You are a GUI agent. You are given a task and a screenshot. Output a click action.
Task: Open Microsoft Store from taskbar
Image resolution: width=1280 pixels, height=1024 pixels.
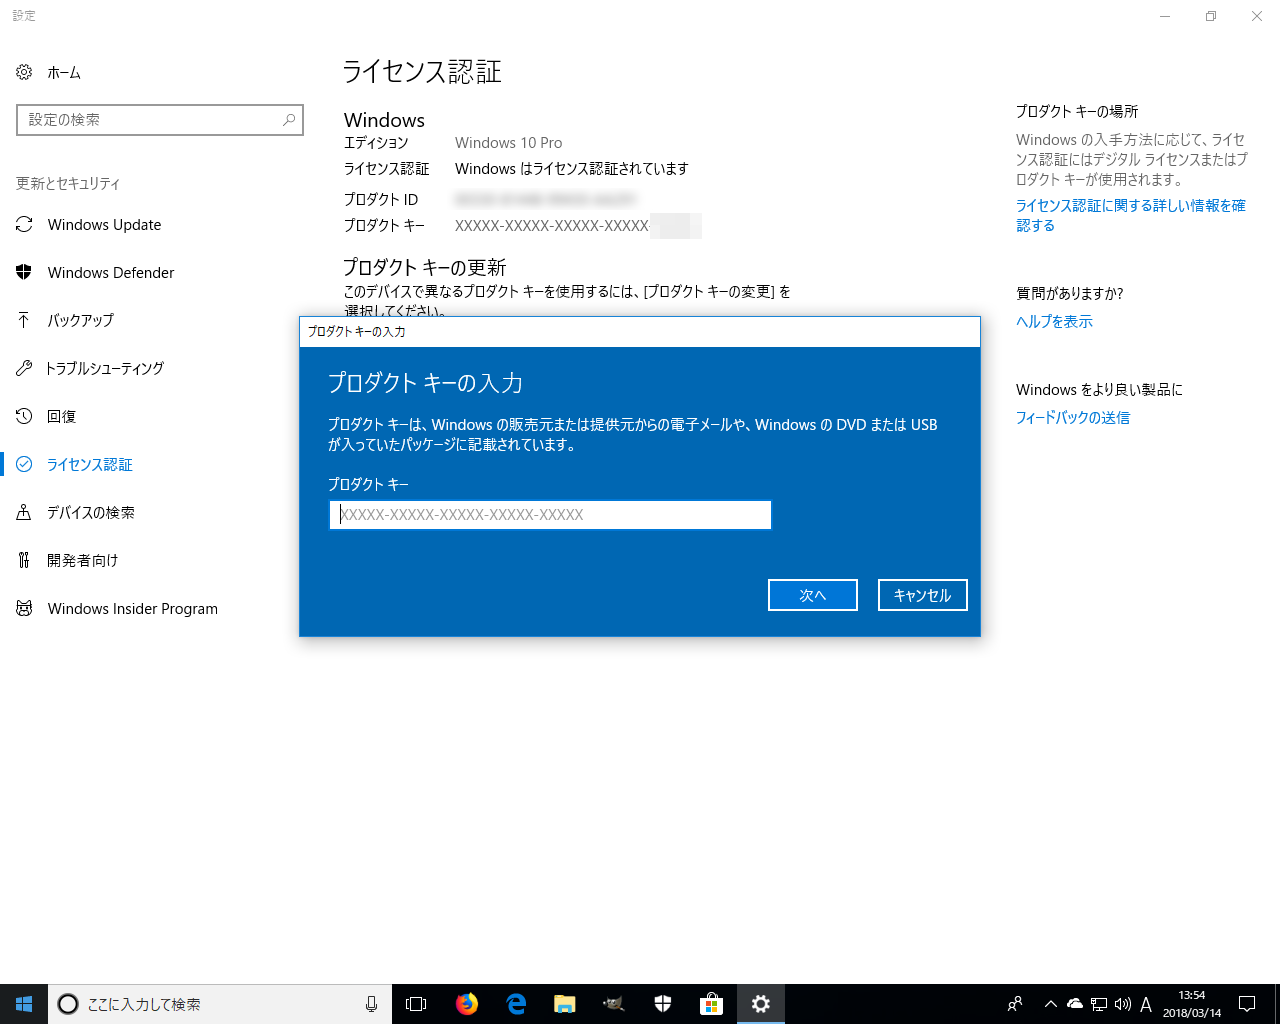click(x=712, y=1004)
